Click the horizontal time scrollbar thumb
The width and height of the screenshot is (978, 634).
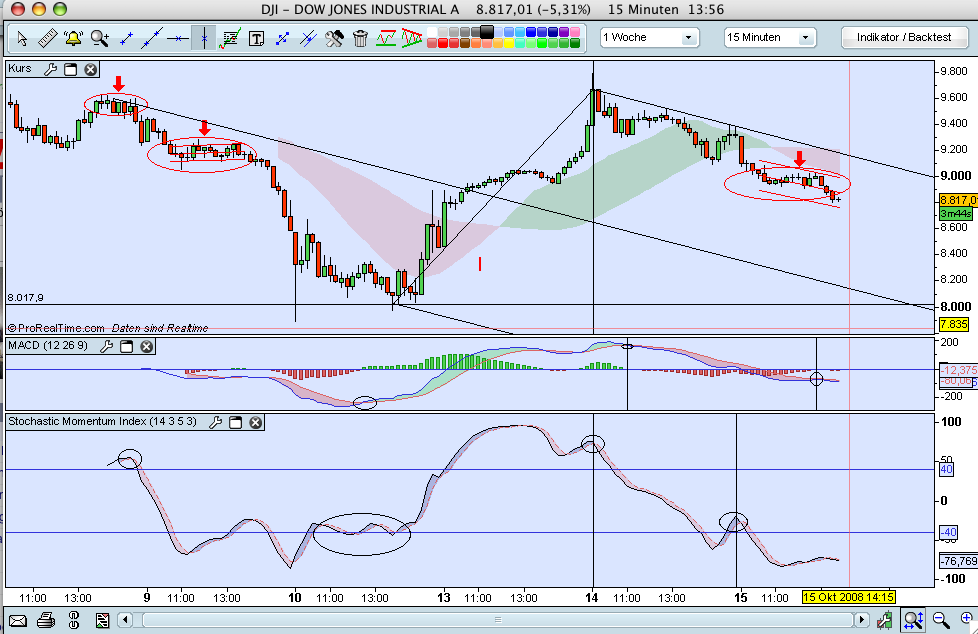point(498,620)
